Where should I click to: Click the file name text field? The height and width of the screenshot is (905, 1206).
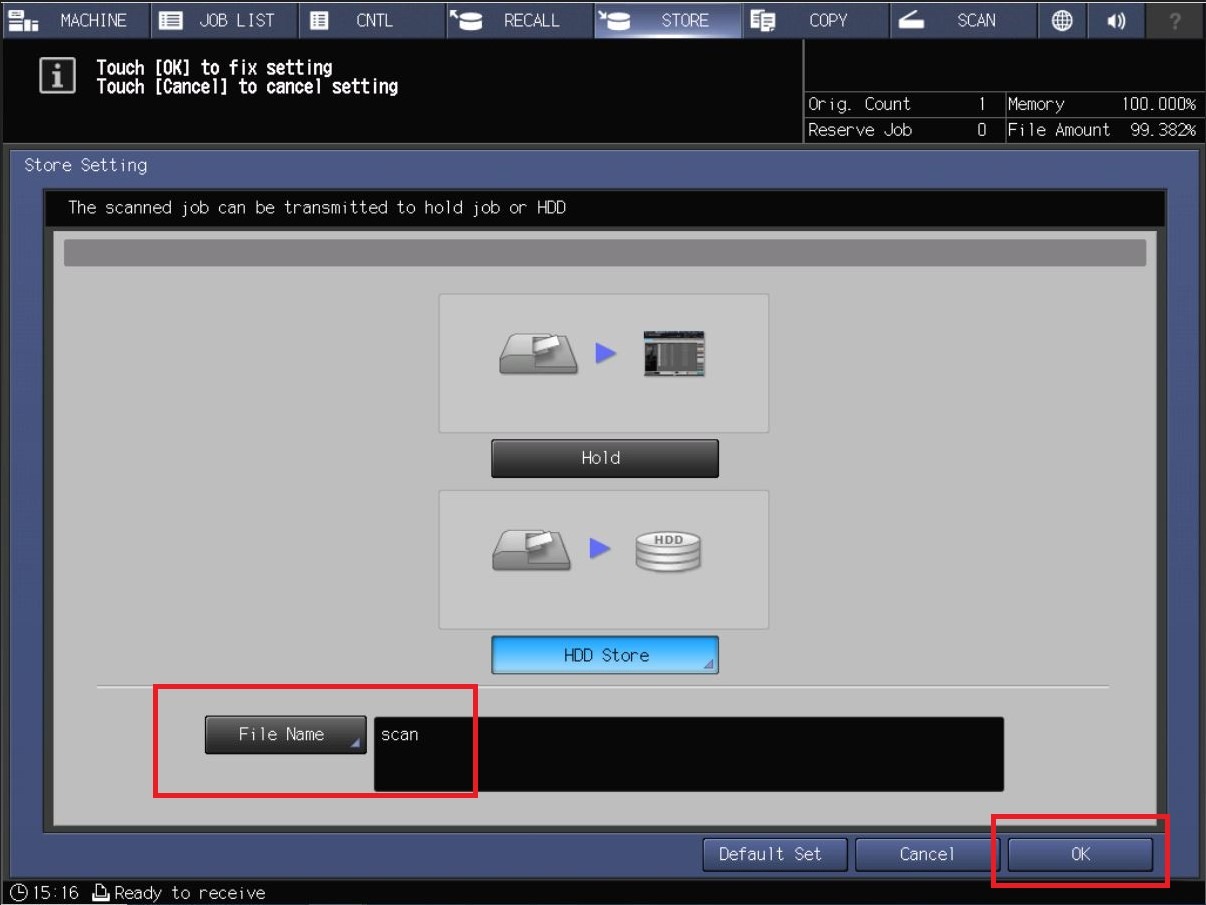(688, 754)
